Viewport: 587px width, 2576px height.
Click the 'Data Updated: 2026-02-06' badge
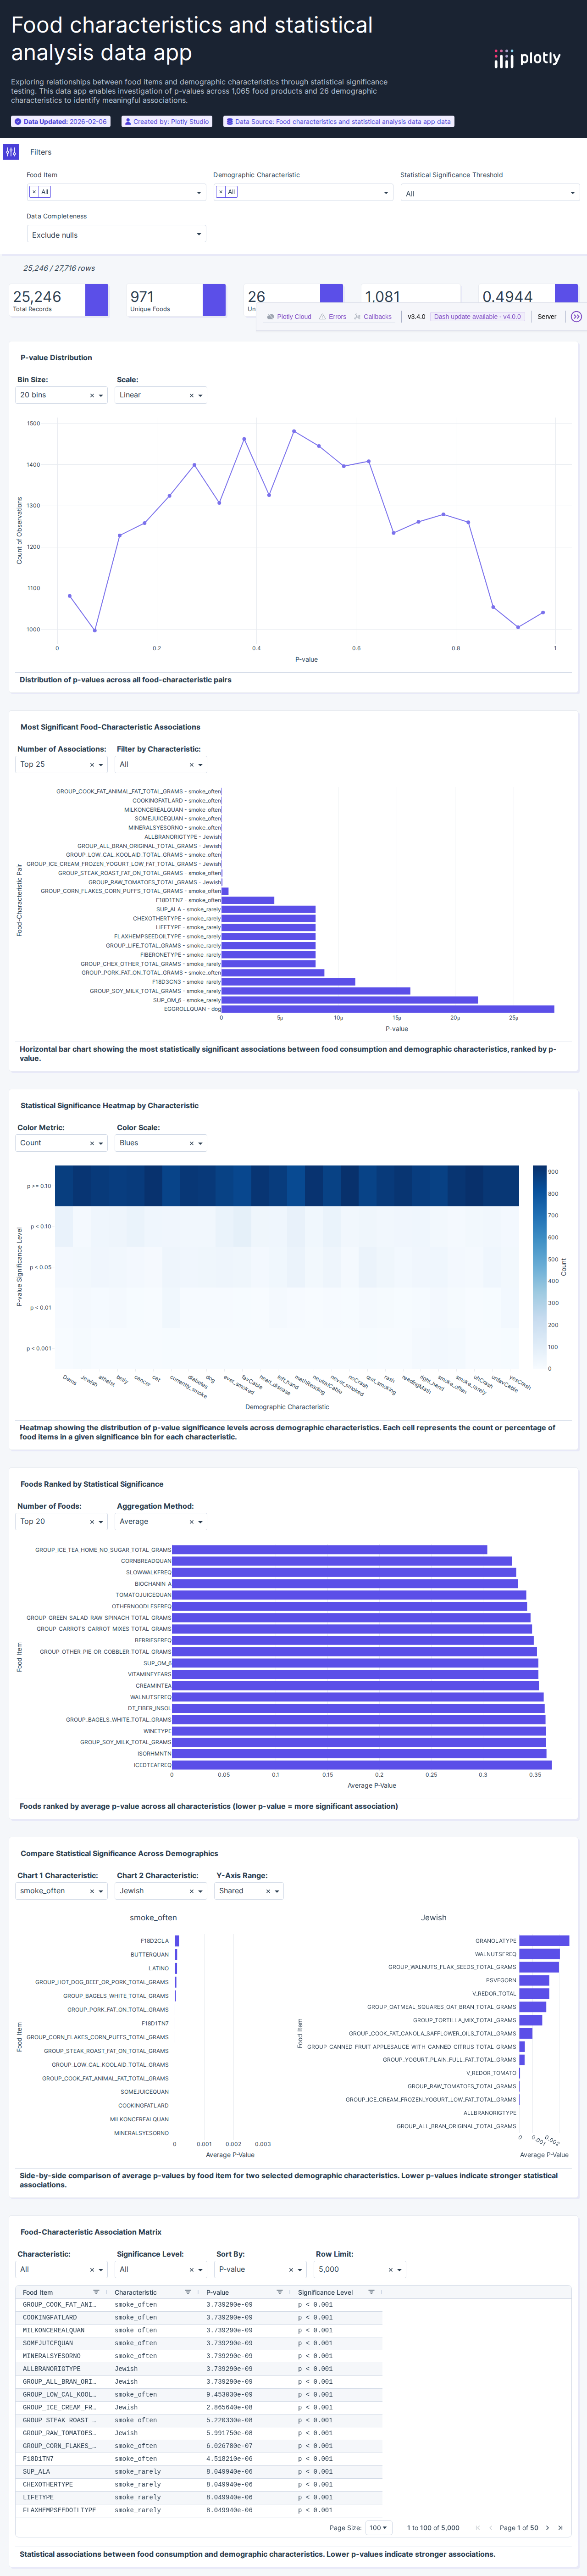tap(62, 121)
